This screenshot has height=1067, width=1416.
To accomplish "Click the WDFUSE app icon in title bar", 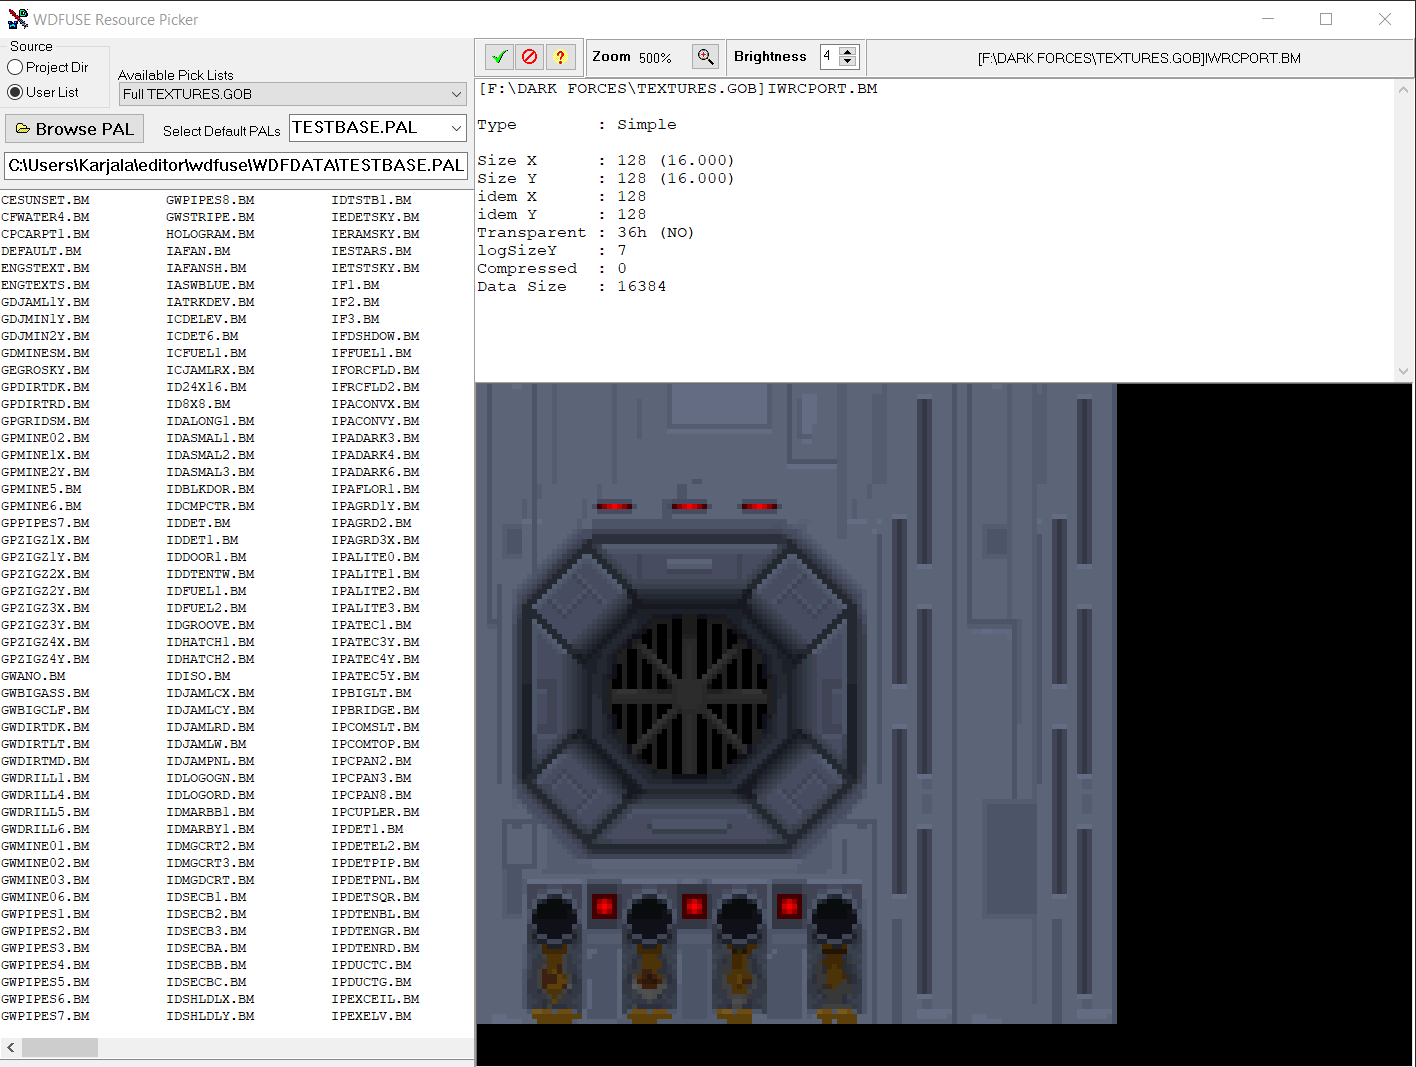I will tap(18, 19).
